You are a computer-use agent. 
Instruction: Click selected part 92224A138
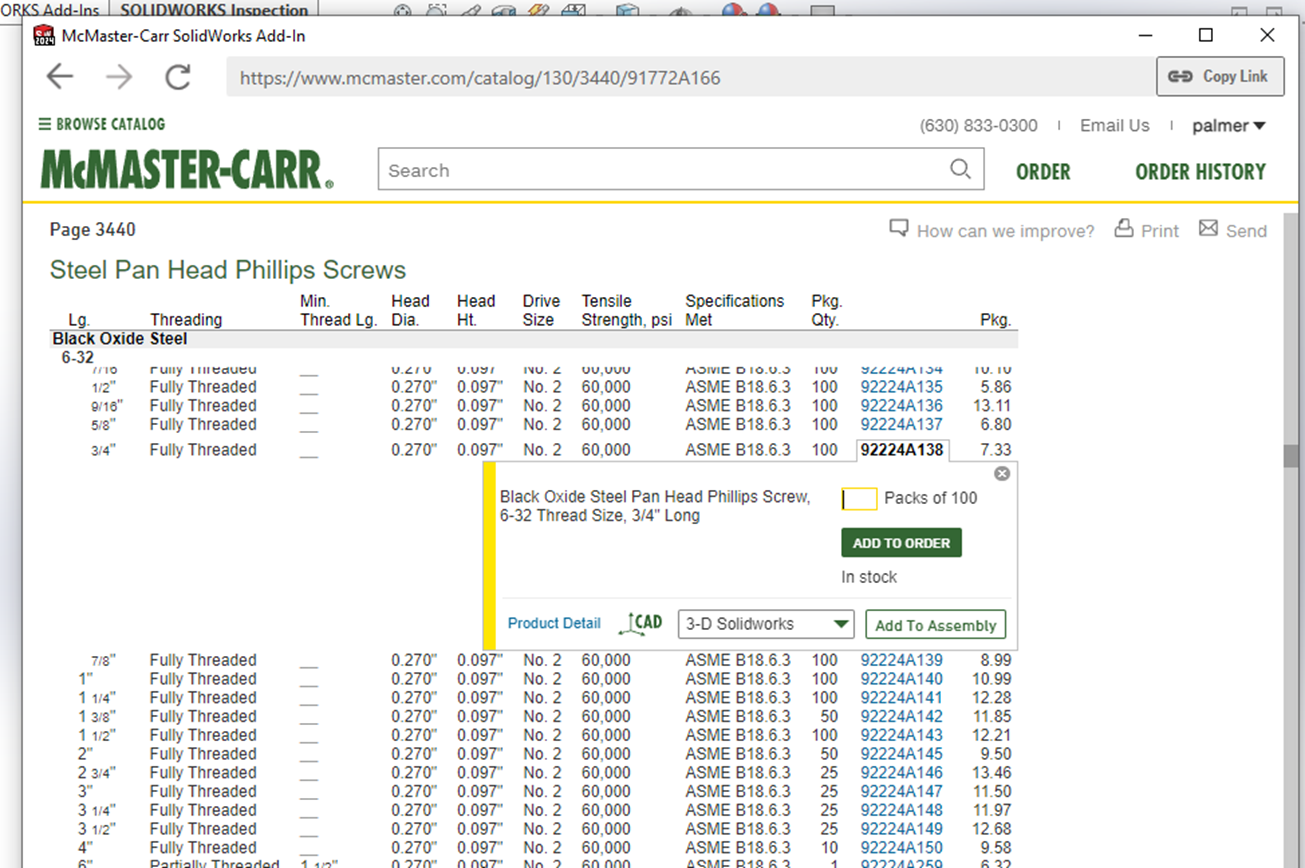902,450
